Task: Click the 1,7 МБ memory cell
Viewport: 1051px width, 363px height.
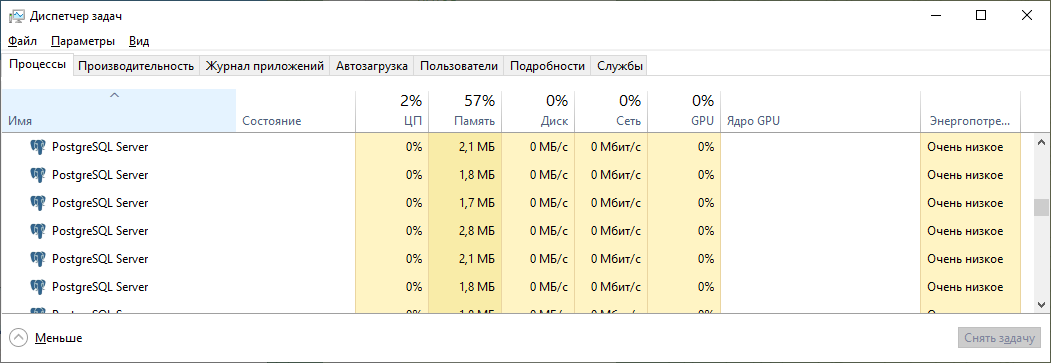Action: (465, 203)
